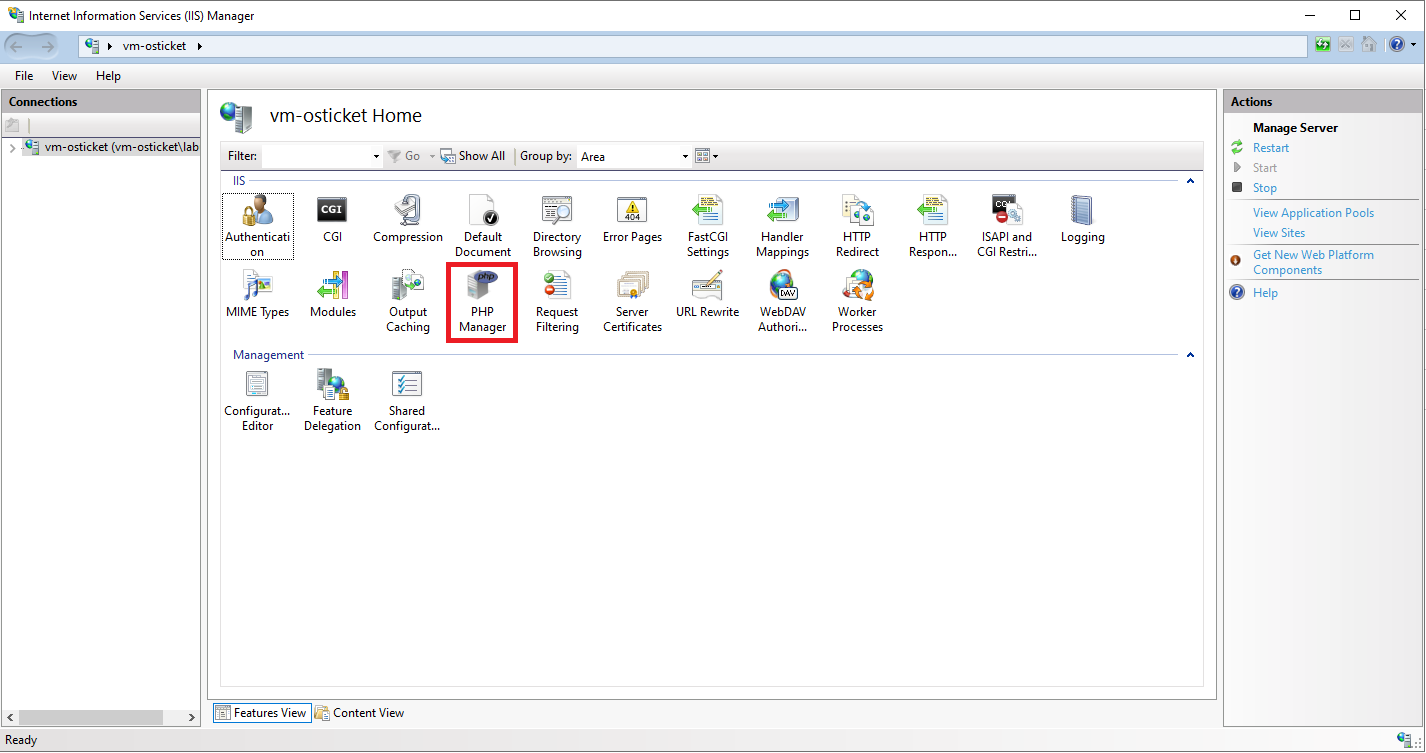1426x753 pixels.
Task: Click inside the Filter text field
Action: click(x=316, y=156)
